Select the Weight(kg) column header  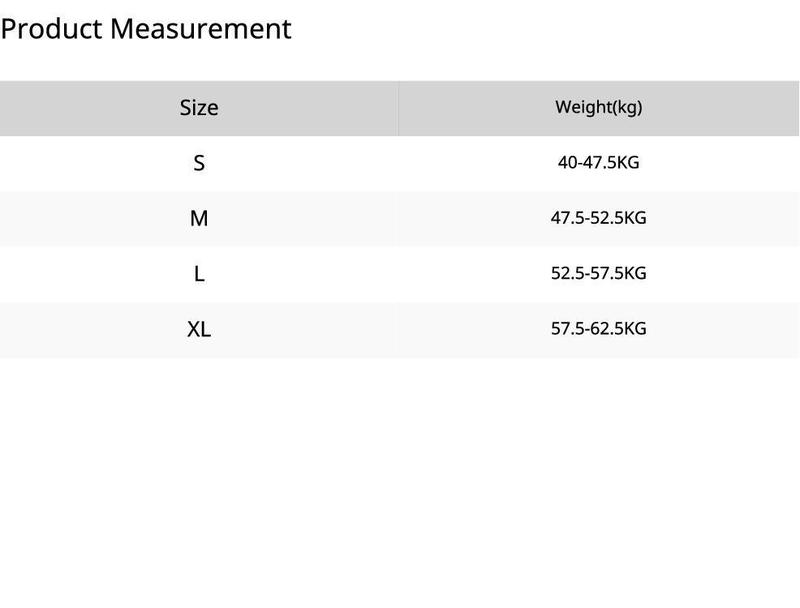pyautogui.click(x=598, y=108)
